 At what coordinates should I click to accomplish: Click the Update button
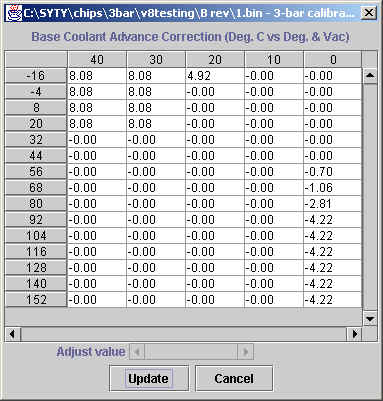click(149, 378)
